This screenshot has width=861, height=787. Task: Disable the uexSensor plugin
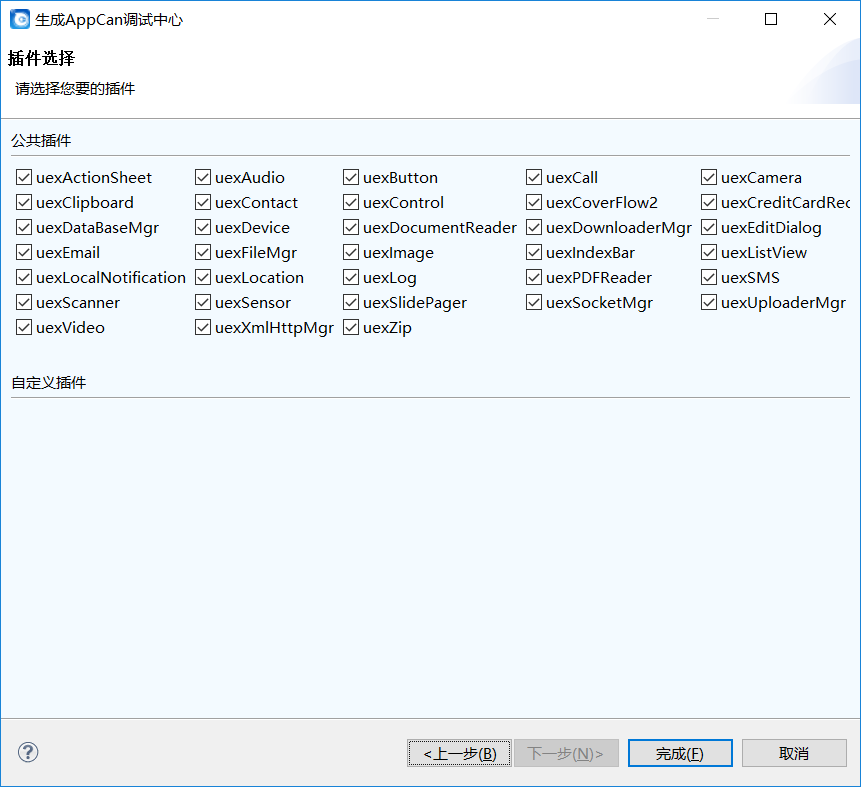pyautogui.click(x=203, y=302)
